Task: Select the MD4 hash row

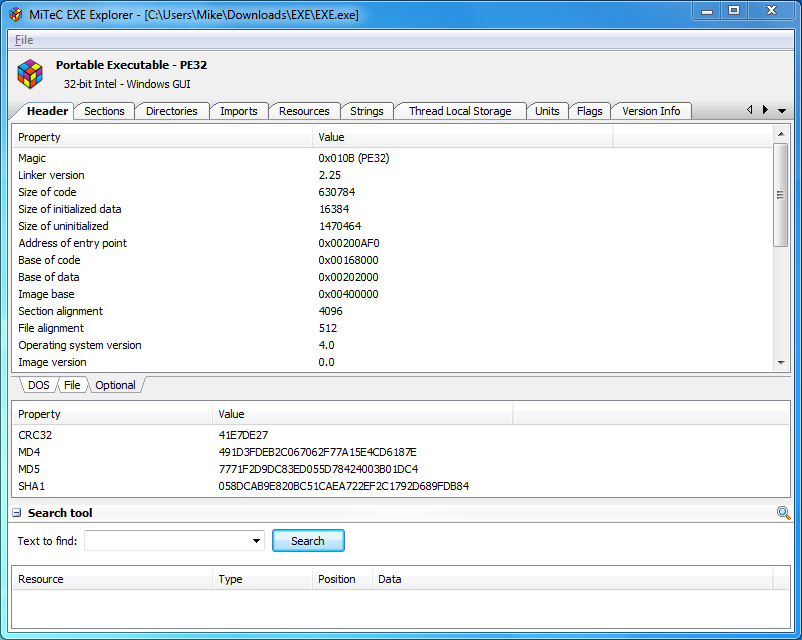Action: (x=401, y=452)
